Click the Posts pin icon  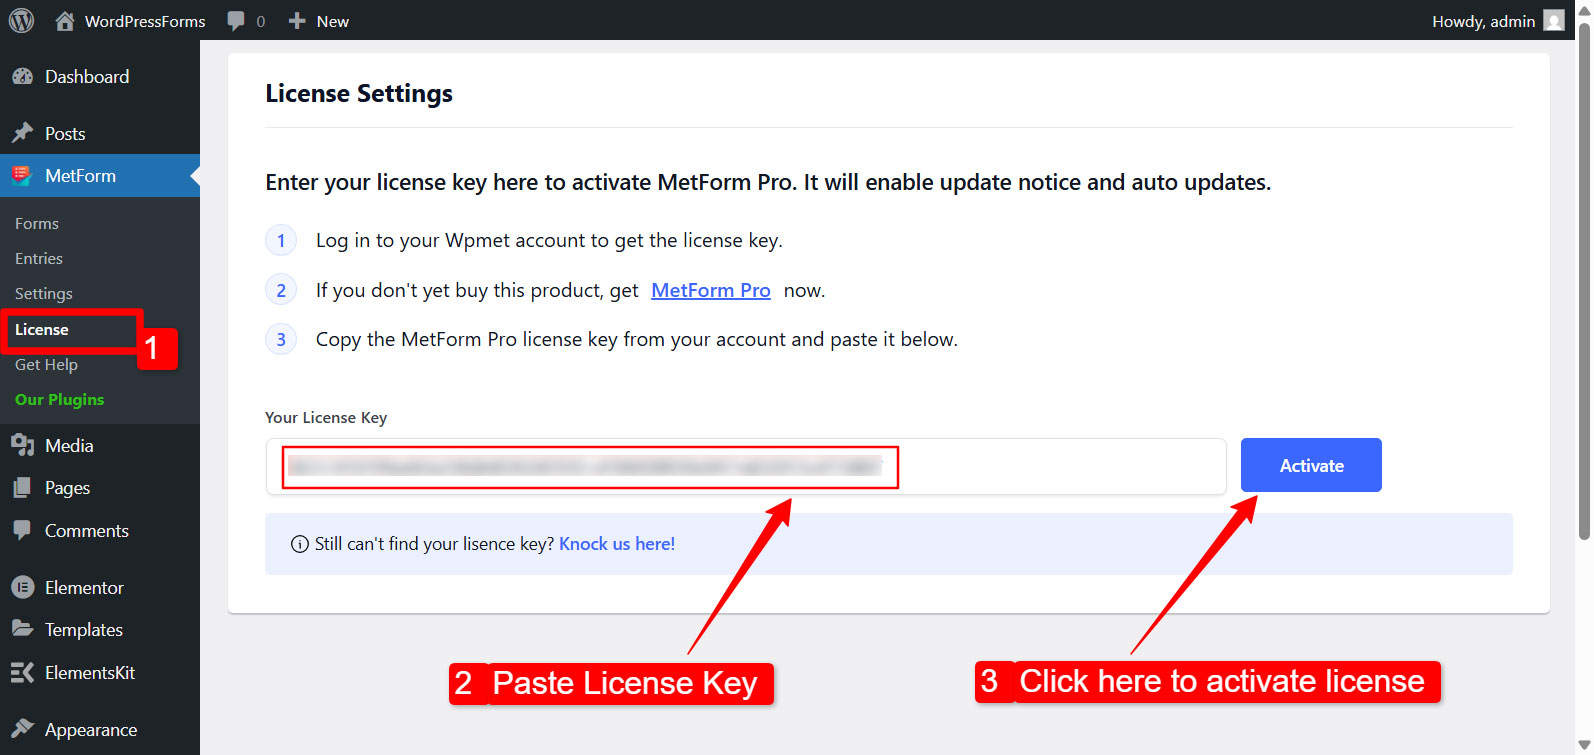[22, 133]
